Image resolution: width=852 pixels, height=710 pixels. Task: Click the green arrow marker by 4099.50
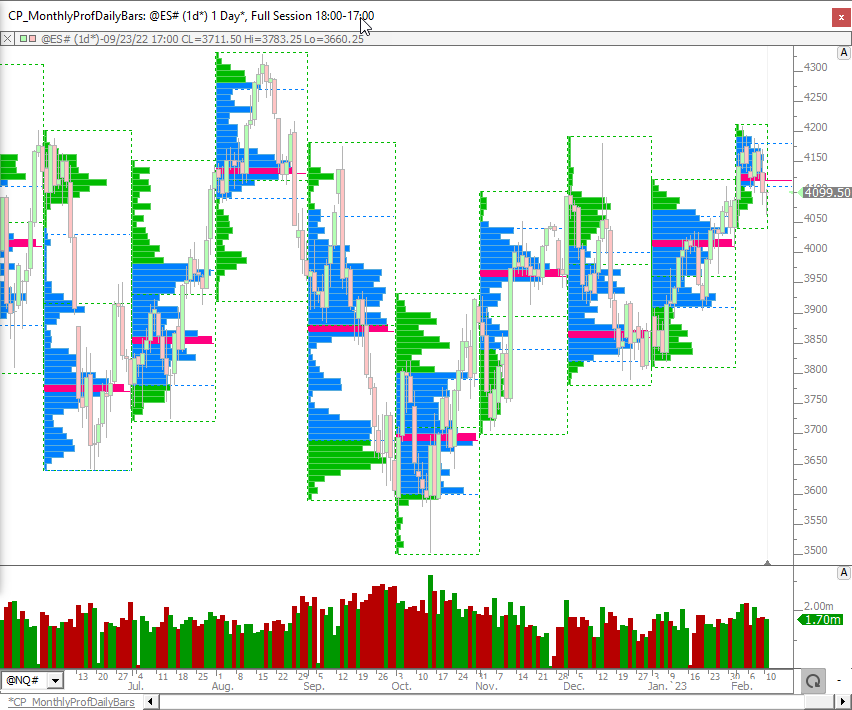tap(800, 192)
